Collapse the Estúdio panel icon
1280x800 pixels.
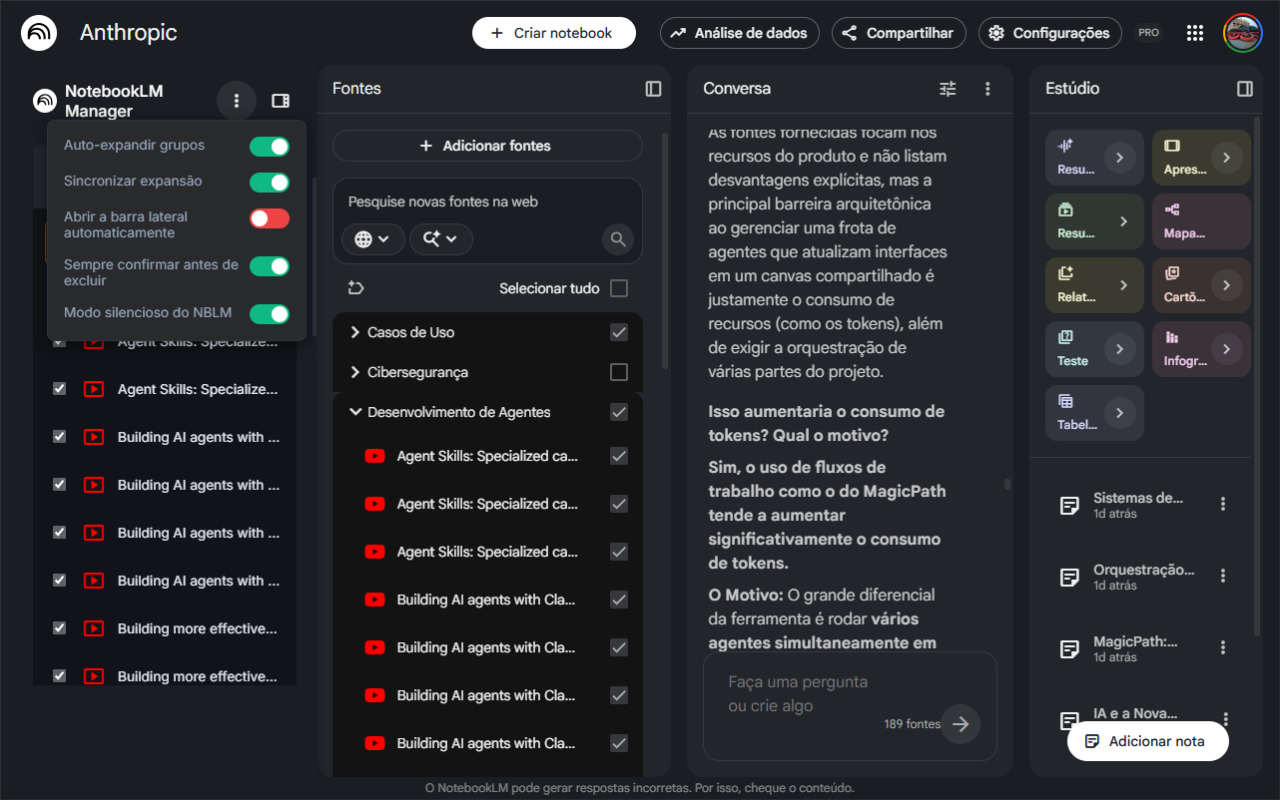pos(1245,89)
